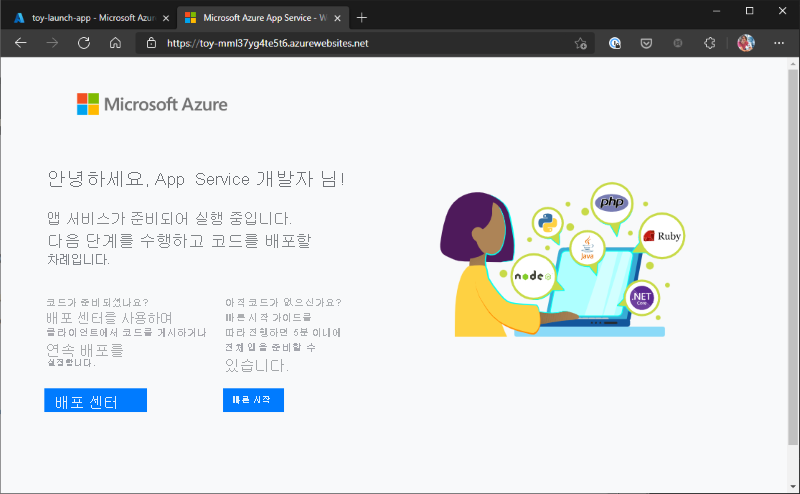Image resolution: width=800 pixels, height=494 pixels.
Task: Click the heading 안녕하세요, App Service 개발자 님!
Action: point(196,179)
